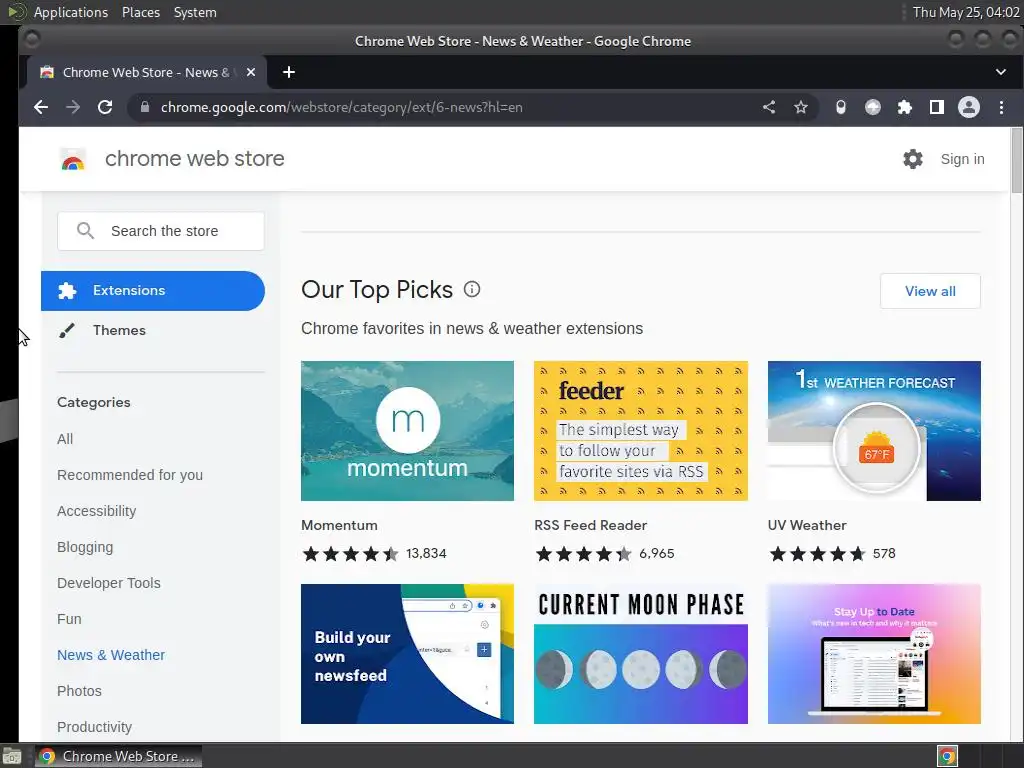Open the Chrome three-dot menu

tap(1001, 107)
